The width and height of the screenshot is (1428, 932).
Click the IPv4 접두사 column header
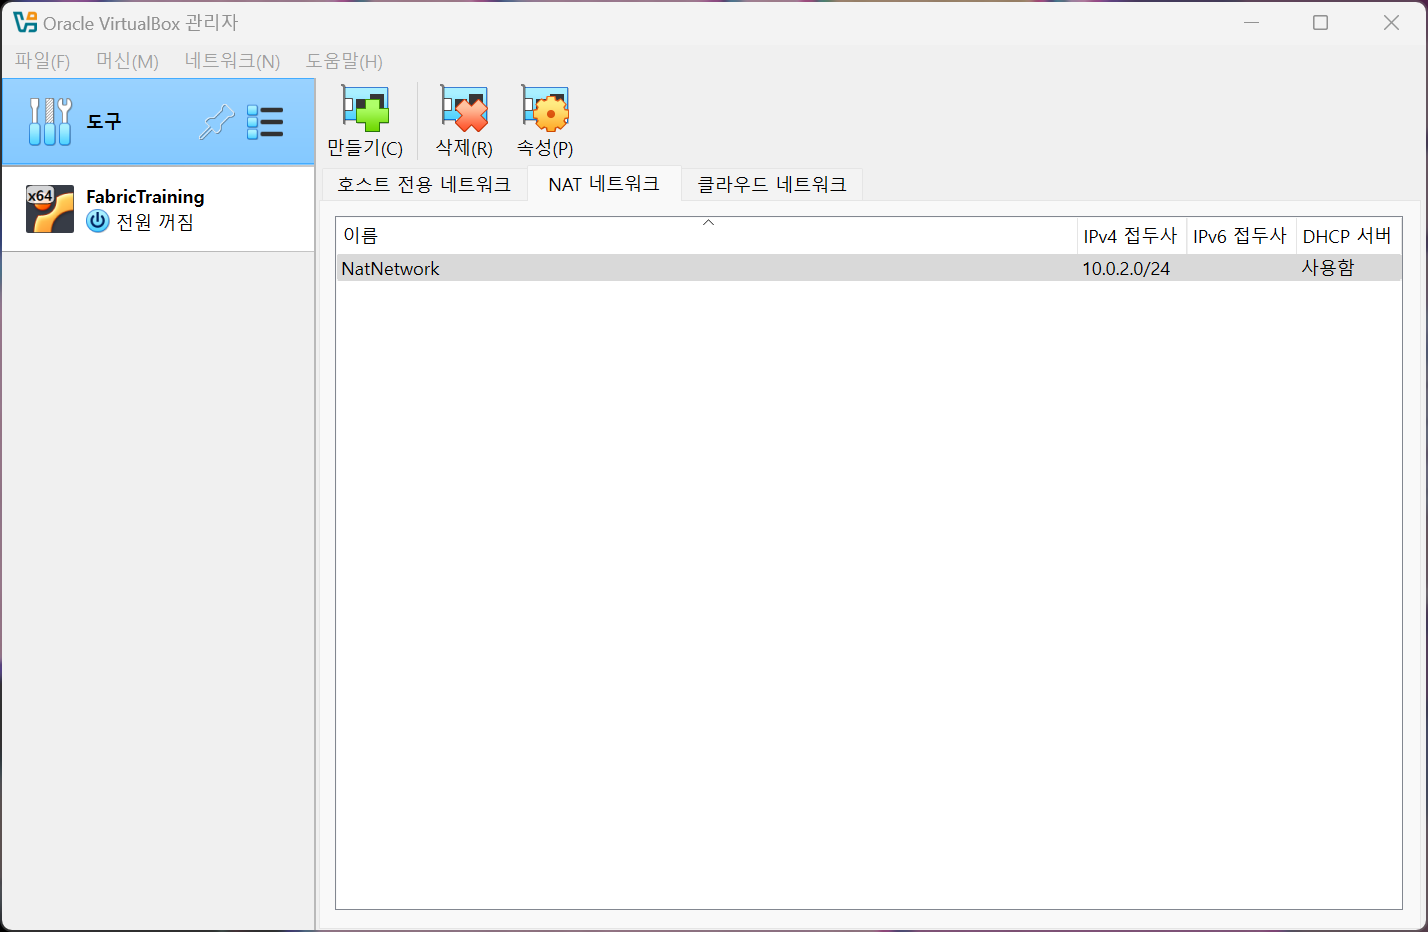tap(1131, 236)
